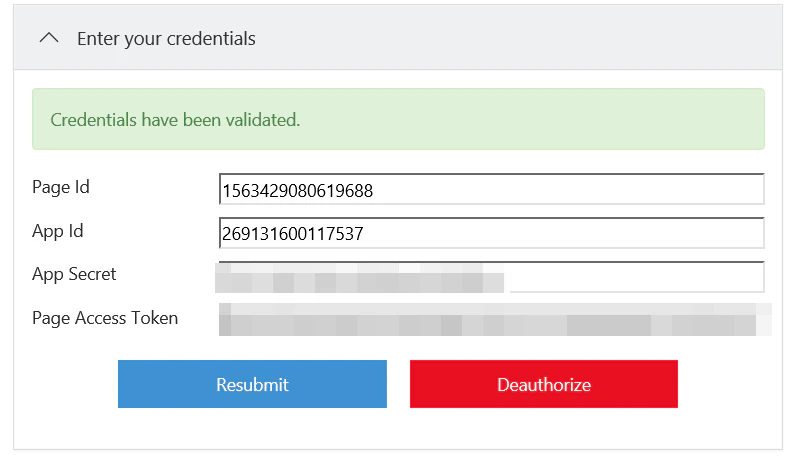Click the Enter your credentials header text
The width and height of the screenshot is (797, 471).
tap(166, 39)
